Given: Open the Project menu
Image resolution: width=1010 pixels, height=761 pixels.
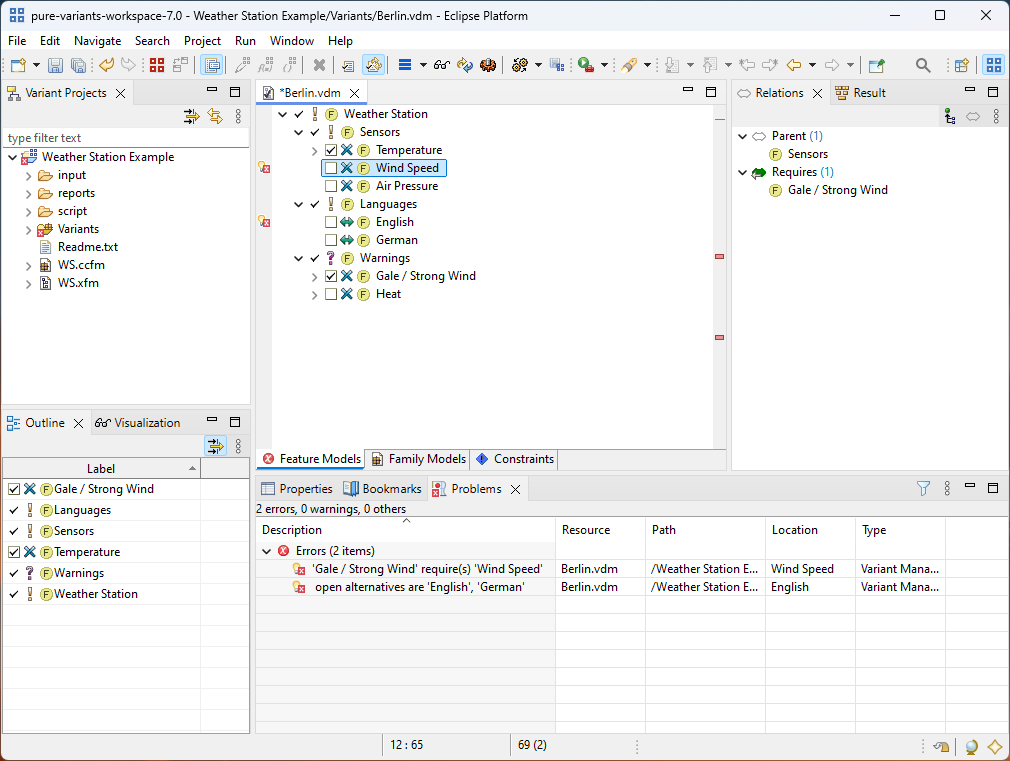Looking at the screenshot, I should click(x=203, y=41).
